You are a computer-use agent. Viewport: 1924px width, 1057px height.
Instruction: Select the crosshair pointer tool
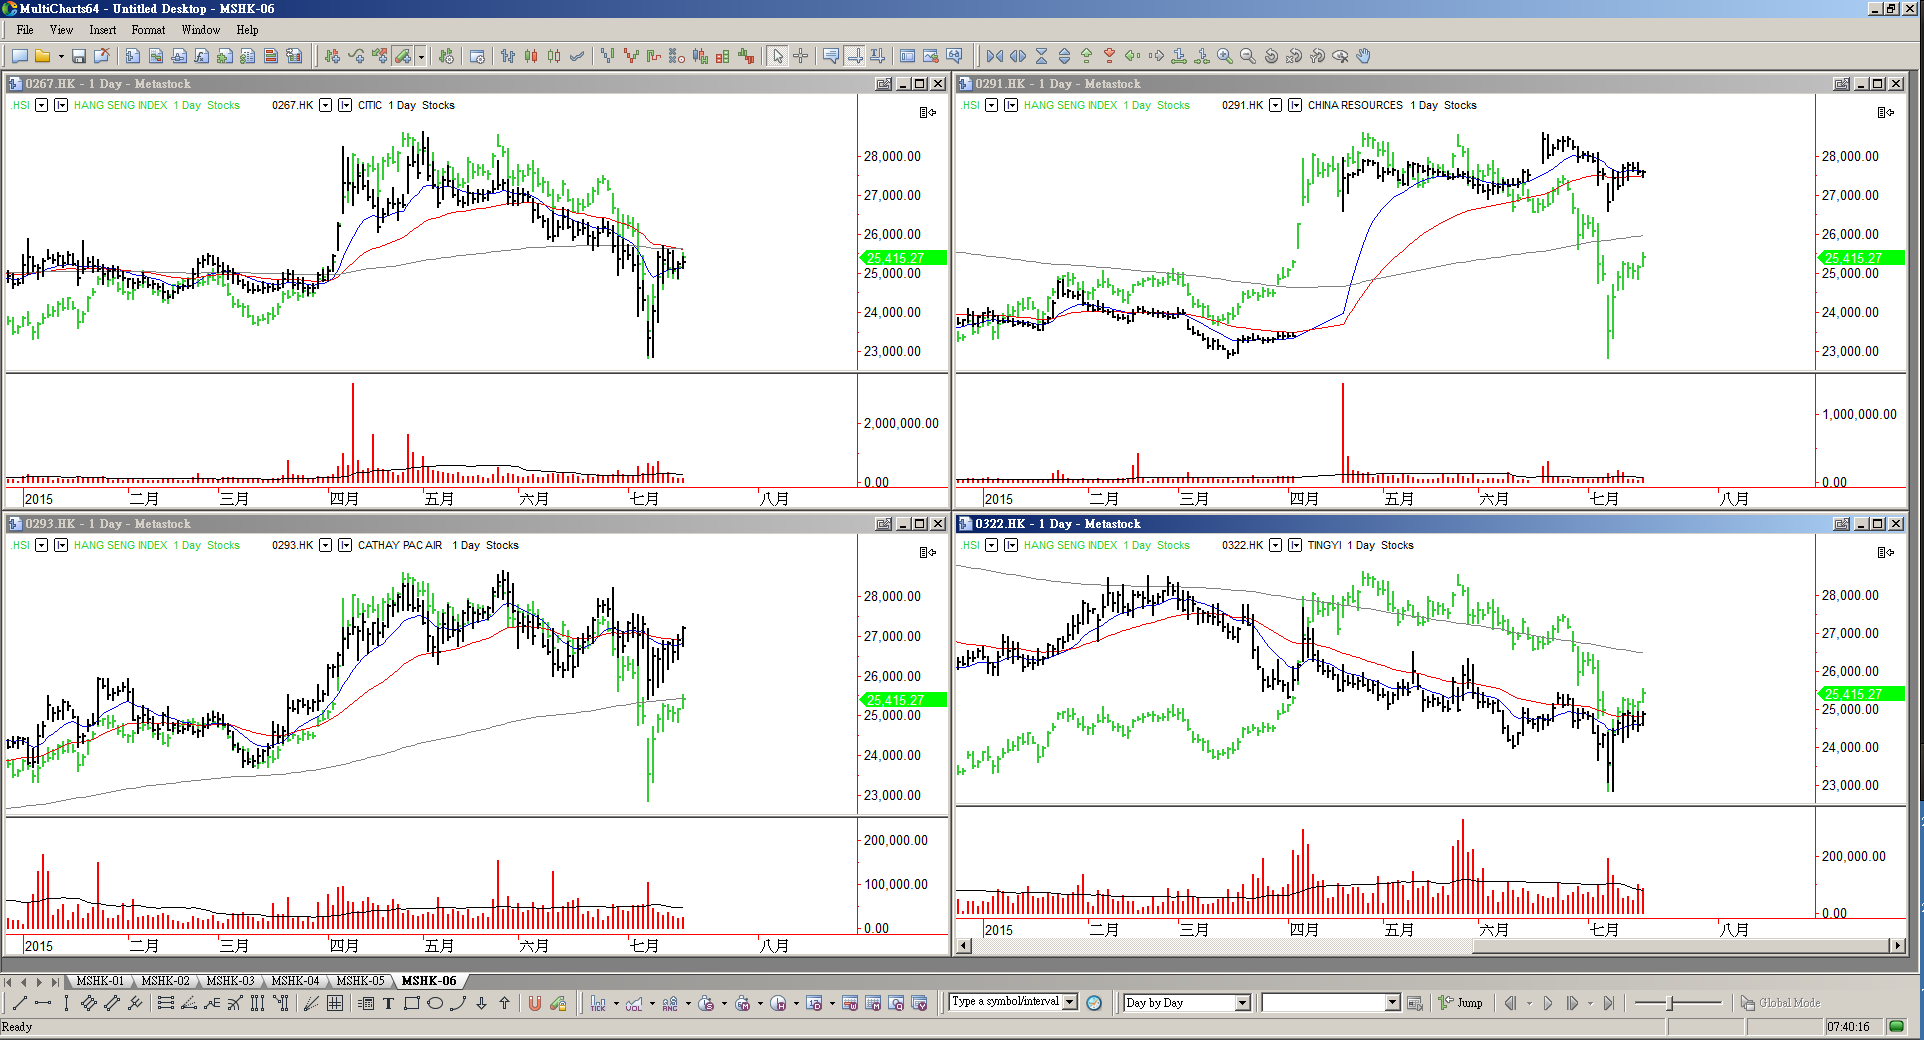click(x=801, y=57)
